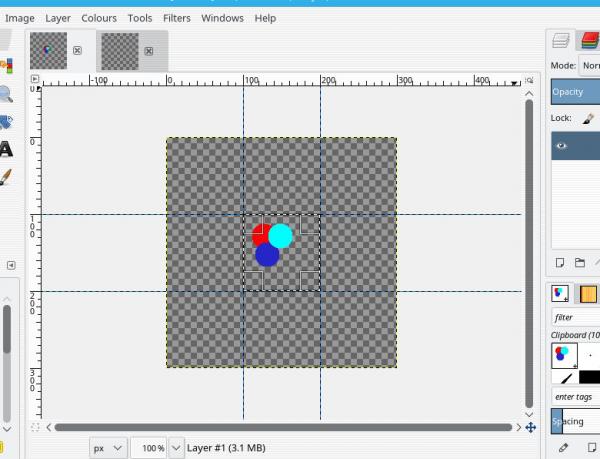Open the Image menu
This screenshot has width=600, height=459.
click(20, 18)
